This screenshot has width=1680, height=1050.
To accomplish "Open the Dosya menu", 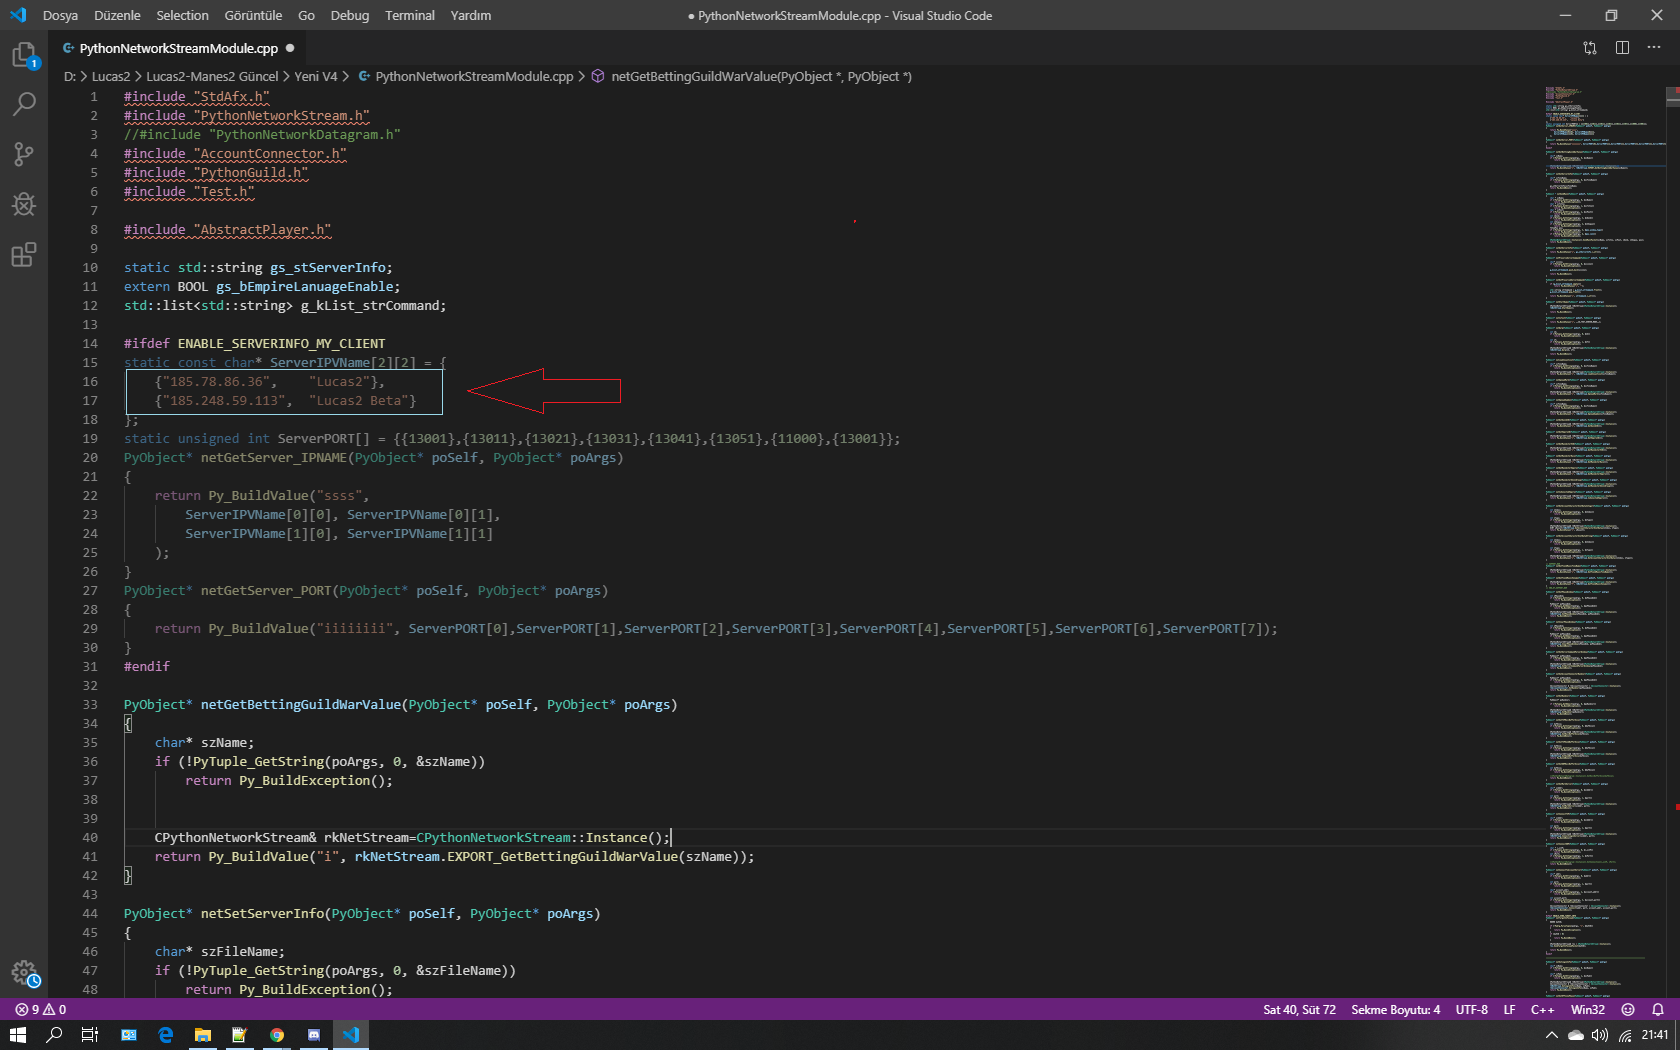I will click(x=60, y=15).
